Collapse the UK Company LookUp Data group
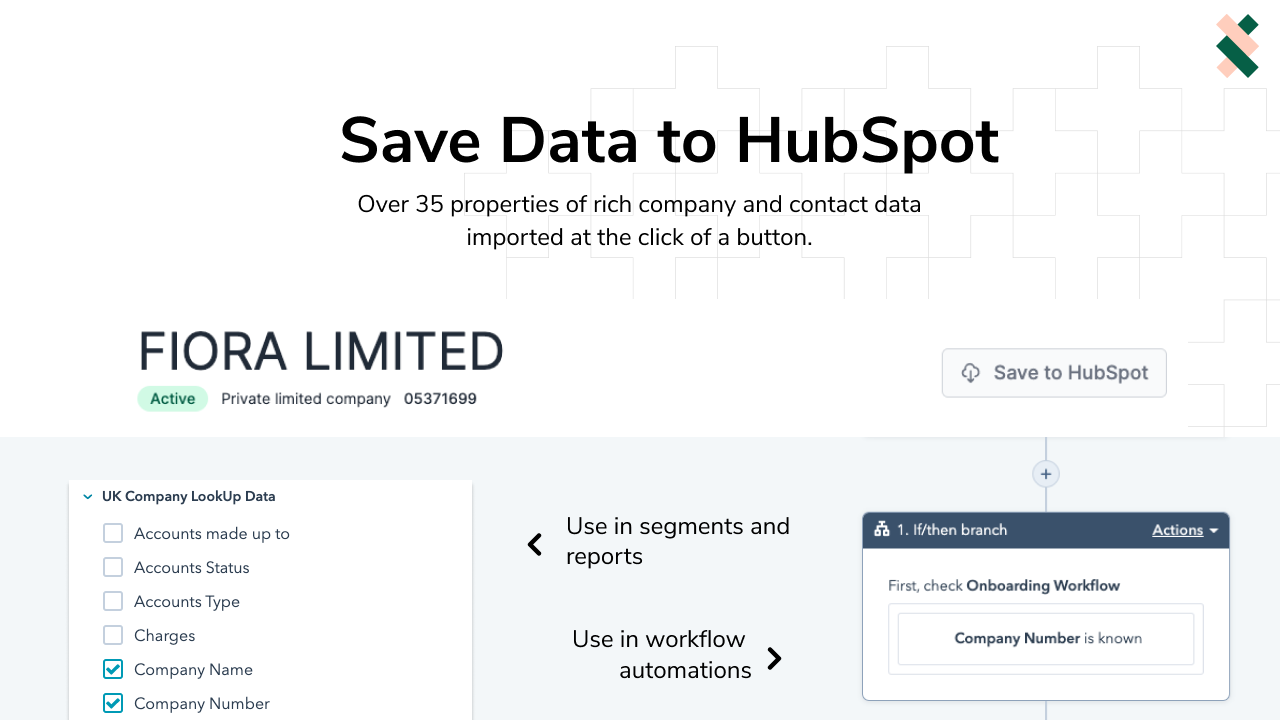The width and height of the screenshot is (1280, 720). click(x=88, y=496)
